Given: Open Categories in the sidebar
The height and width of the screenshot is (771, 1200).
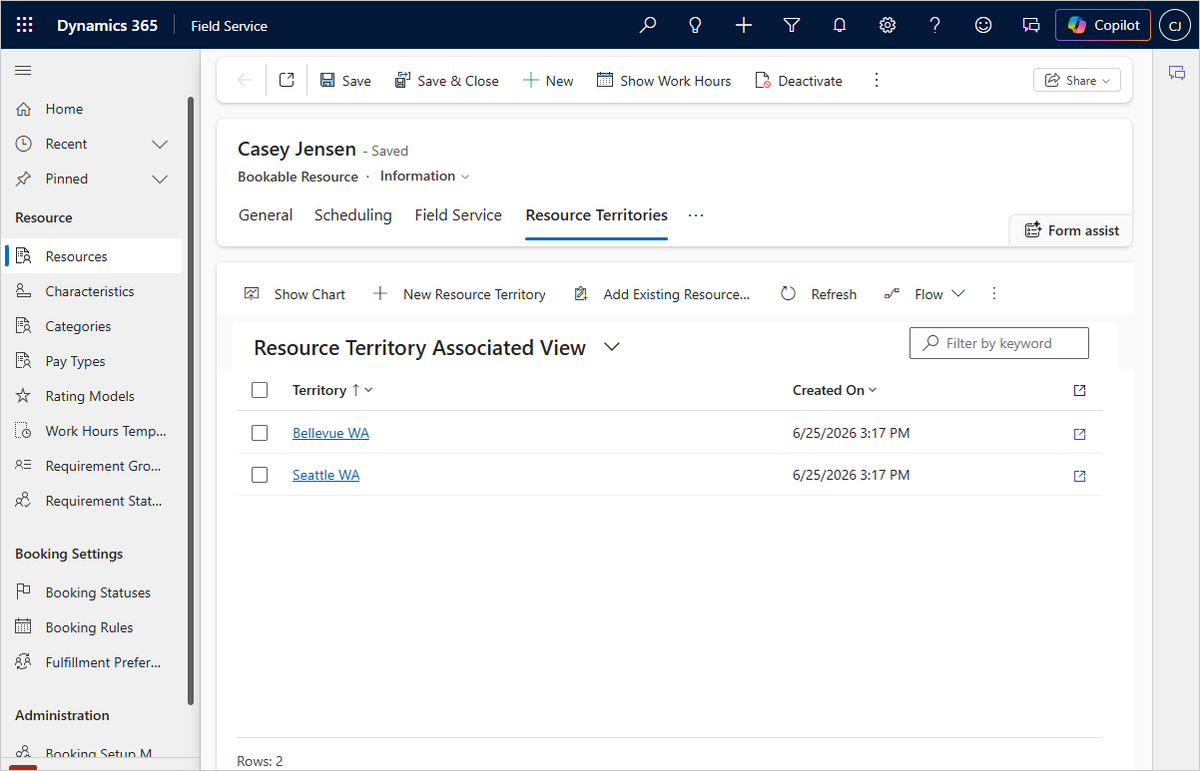Looking at the screenshot, I should [x=93, y=326].
